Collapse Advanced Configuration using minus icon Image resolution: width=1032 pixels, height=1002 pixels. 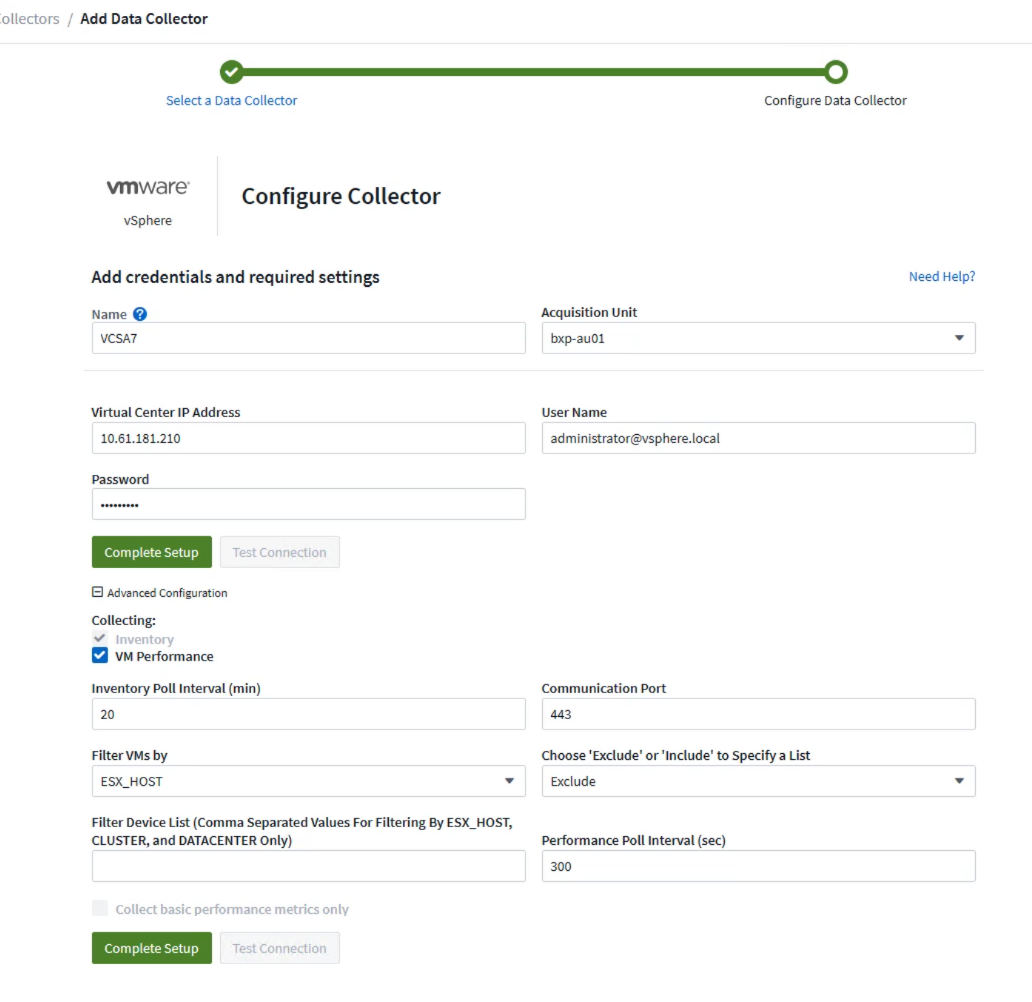pyautogui.click(x=98, y=592)
